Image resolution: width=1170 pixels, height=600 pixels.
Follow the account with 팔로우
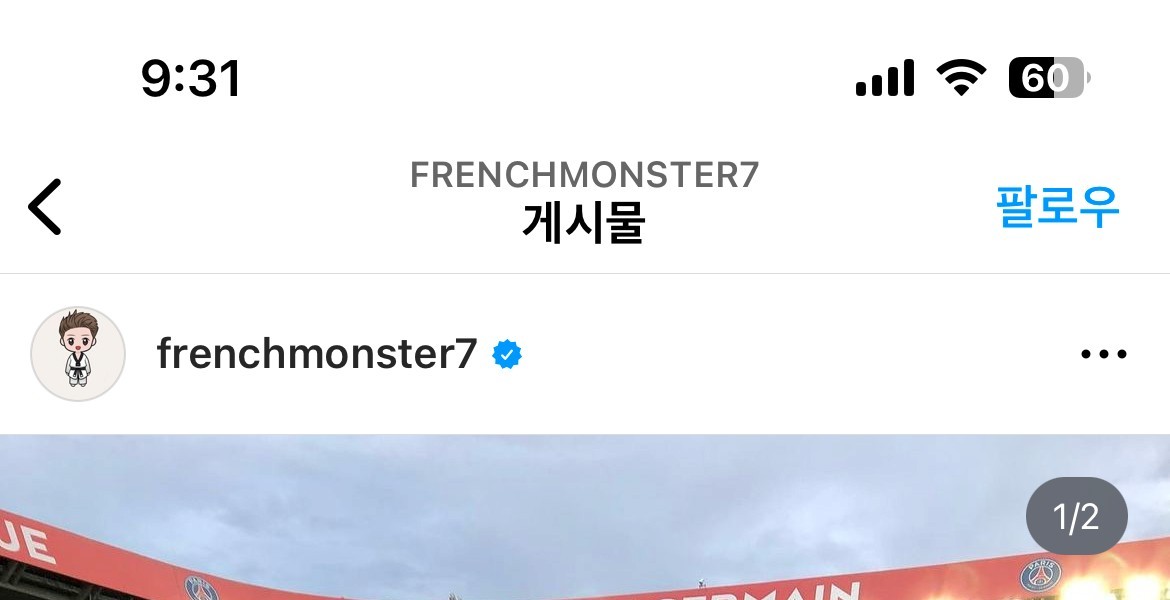[1057, 207]
